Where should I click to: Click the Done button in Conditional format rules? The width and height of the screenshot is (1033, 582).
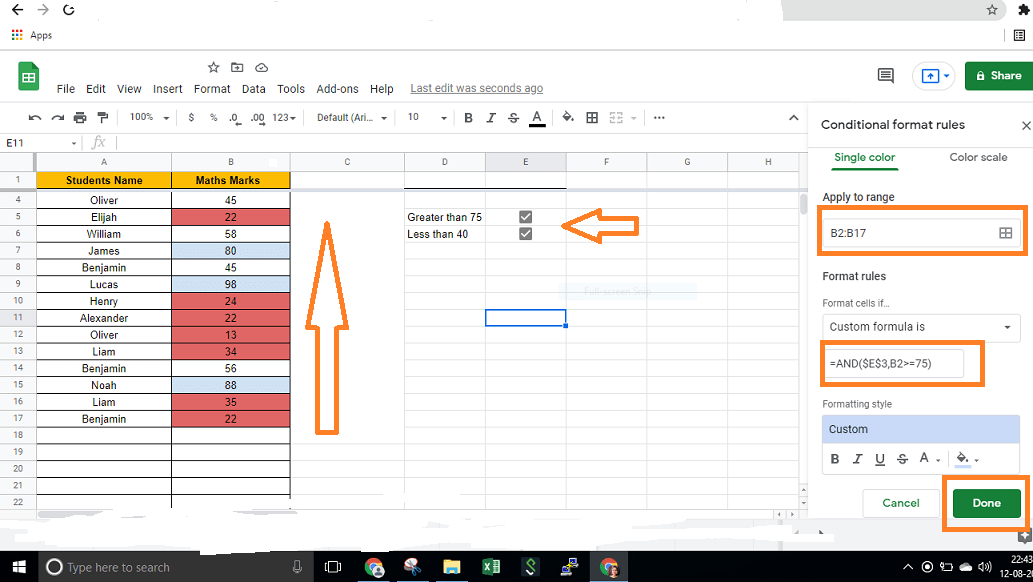[986, 503]
